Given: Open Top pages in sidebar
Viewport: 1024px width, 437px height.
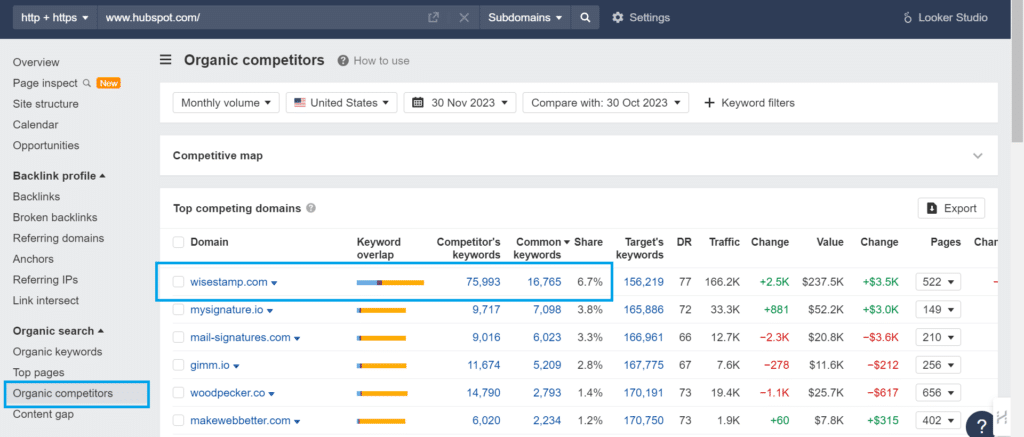Looking at the screenshot, I should [x=39, y=373].
